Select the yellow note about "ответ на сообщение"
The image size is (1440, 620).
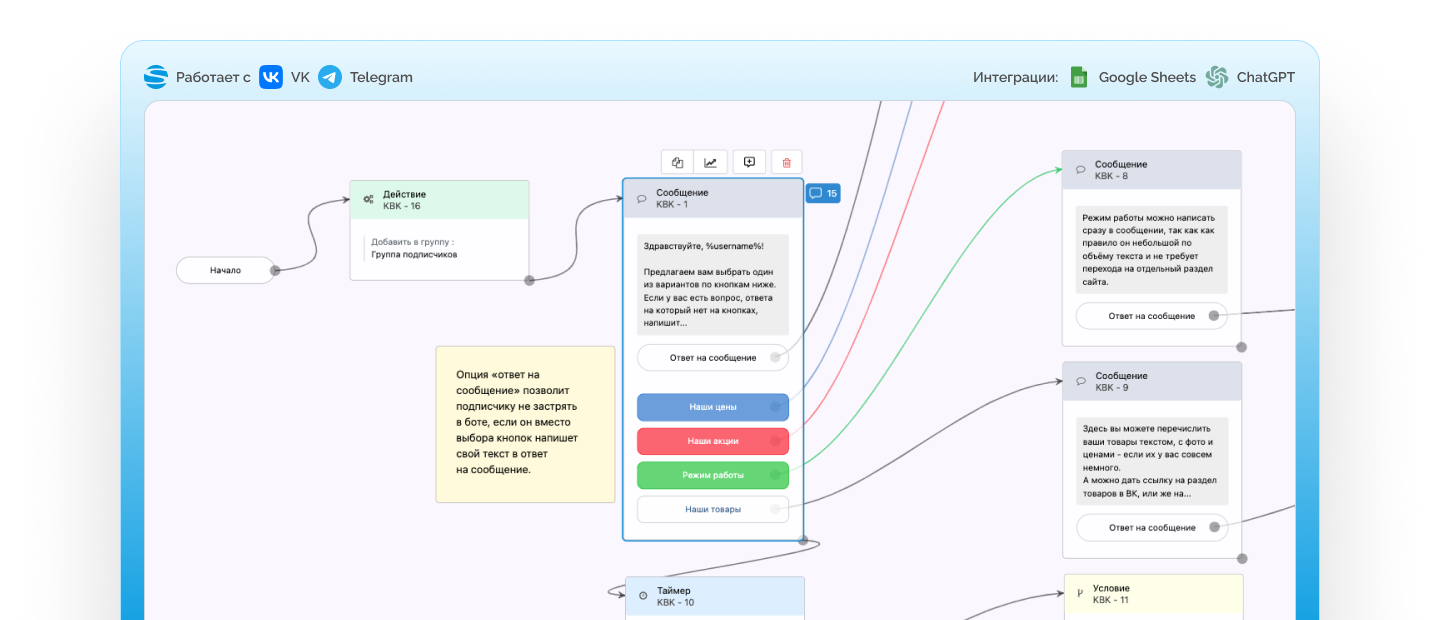click(525, 424)
